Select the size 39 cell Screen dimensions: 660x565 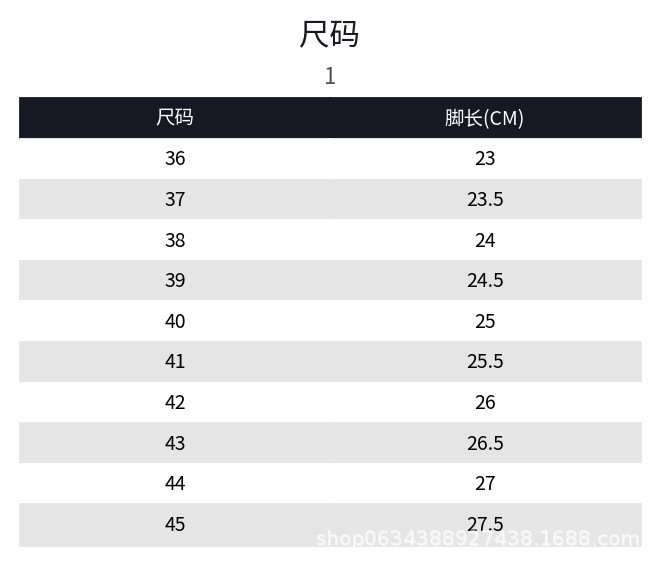pyautogui.click(x=175, y=280)
